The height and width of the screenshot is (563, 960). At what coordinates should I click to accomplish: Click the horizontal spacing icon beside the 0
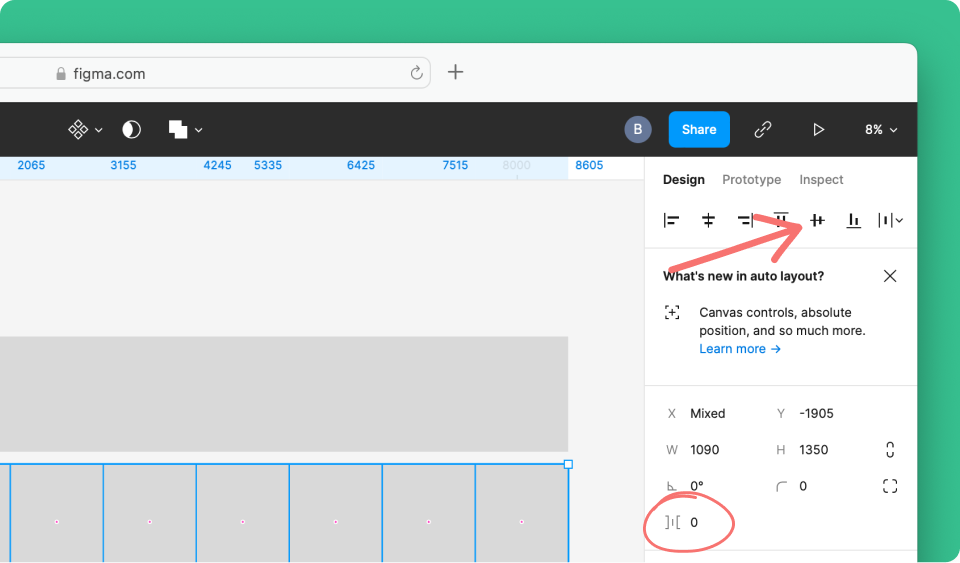[672, 522]
